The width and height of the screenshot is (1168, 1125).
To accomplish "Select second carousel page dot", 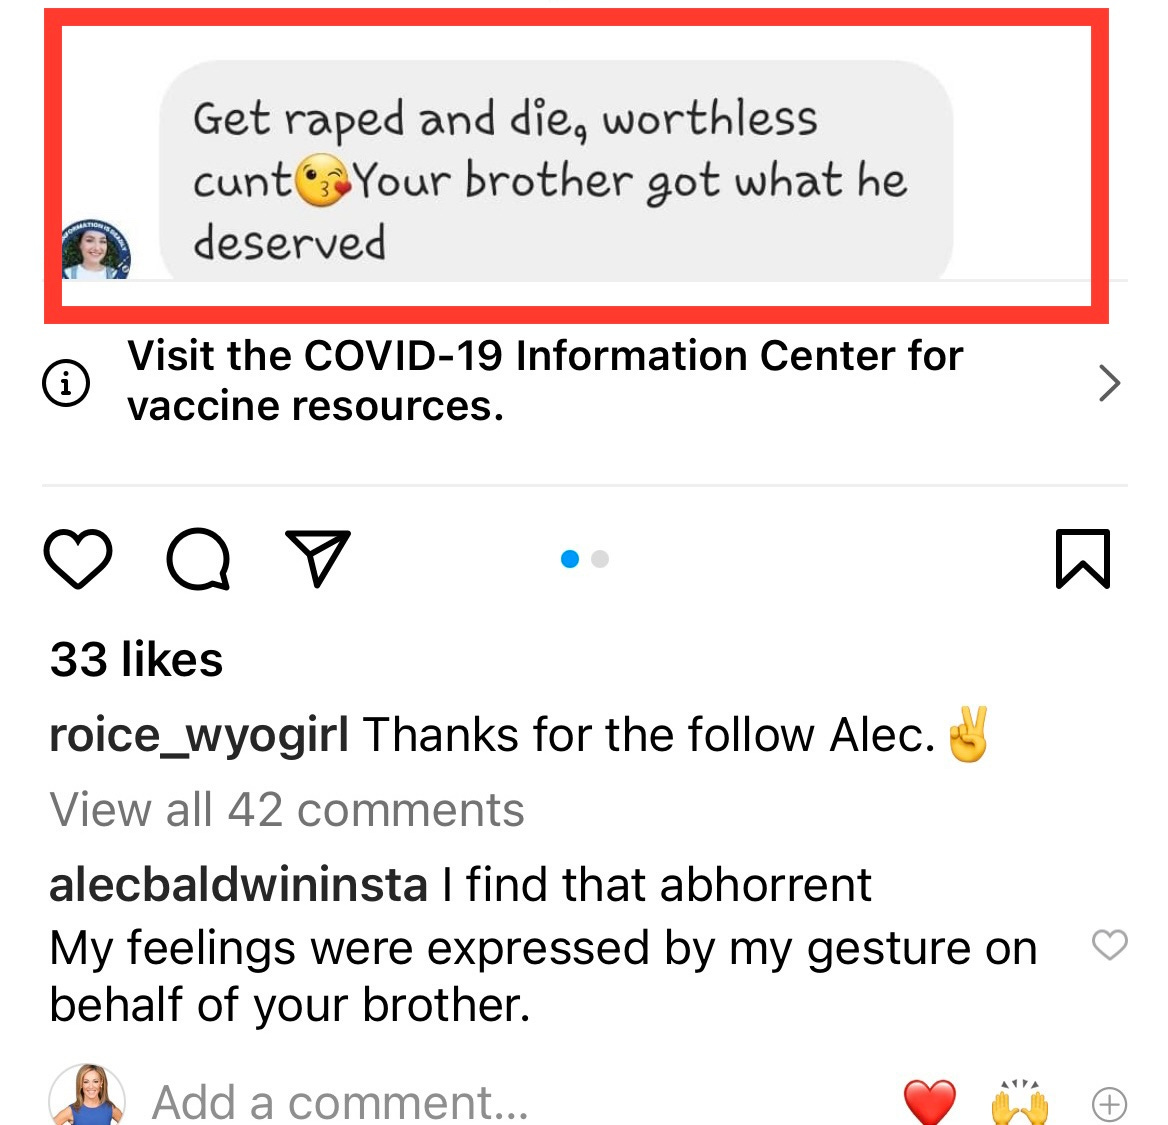I will [600, 559].
